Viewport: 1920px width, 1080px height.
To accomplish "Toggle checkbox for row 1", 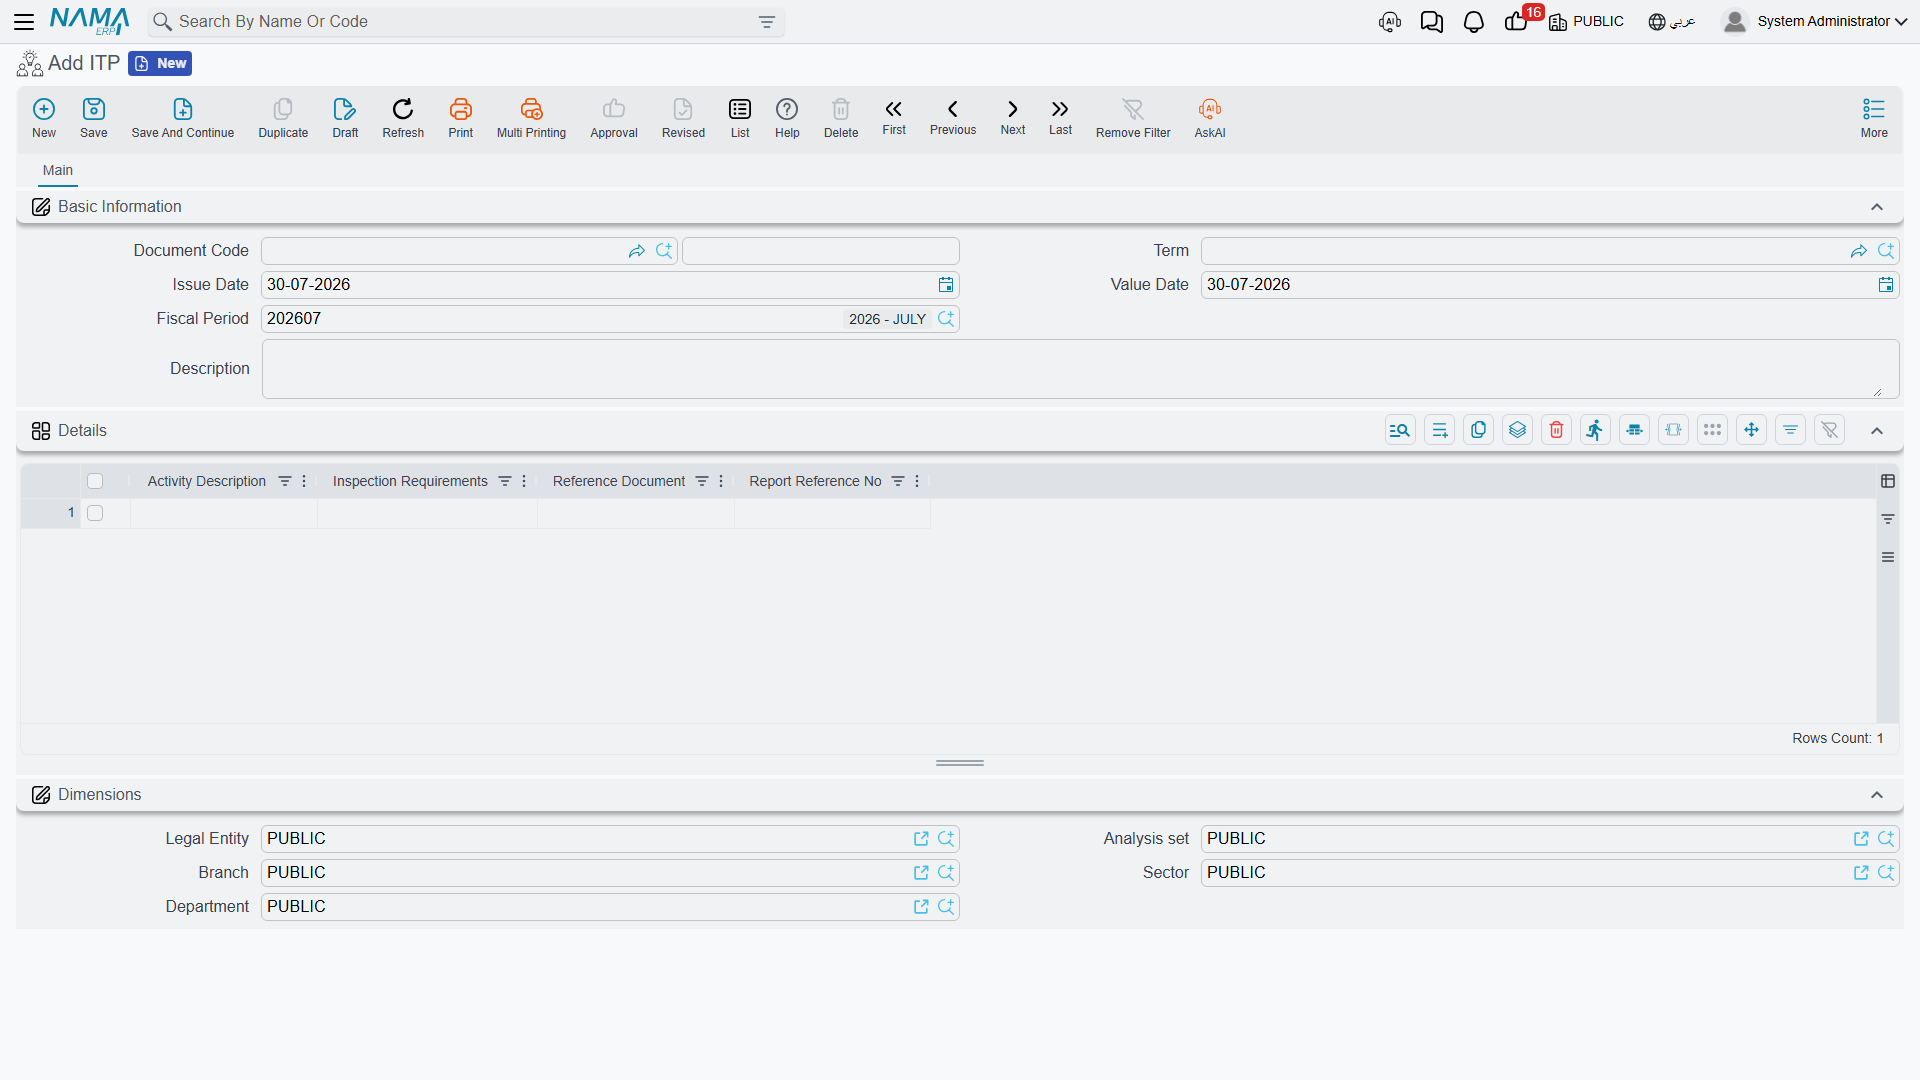I will [x=95, y=513].
